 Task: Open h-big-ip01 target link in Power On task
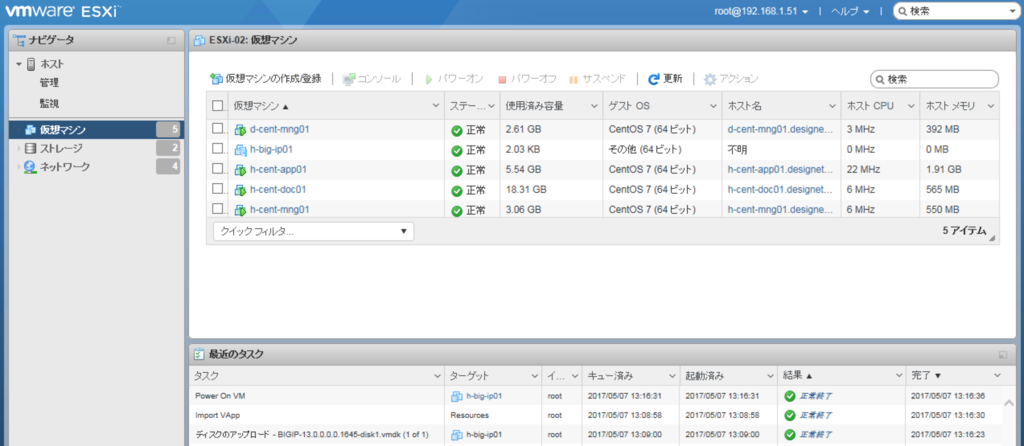tap(484, 396)
